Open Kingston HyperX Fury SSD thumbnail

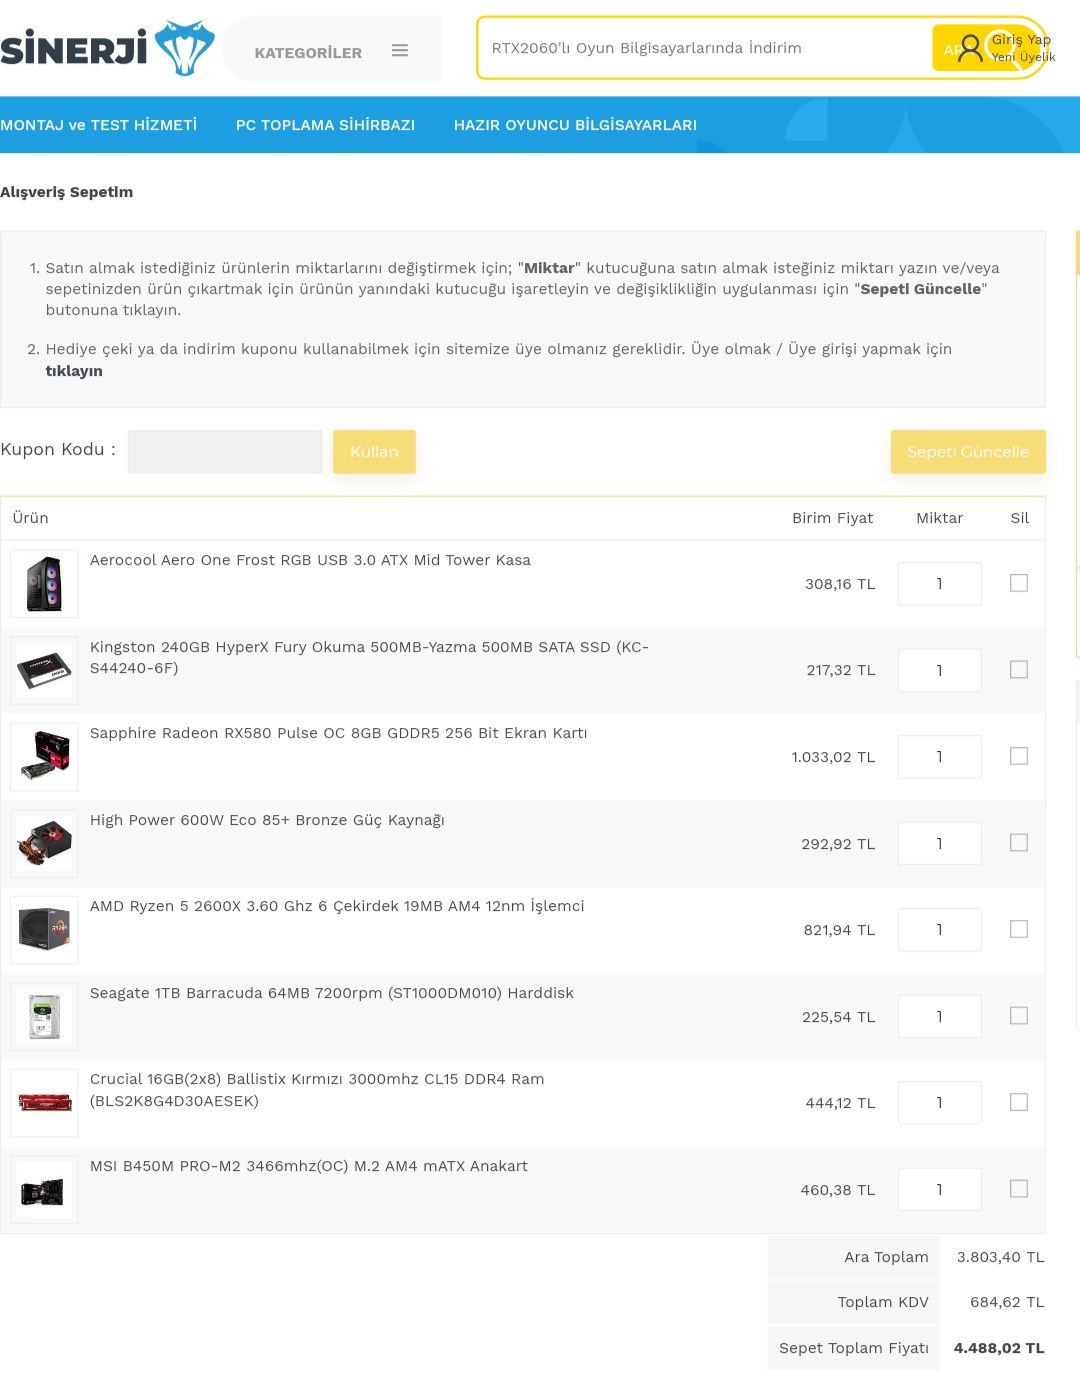pos(44,670)
